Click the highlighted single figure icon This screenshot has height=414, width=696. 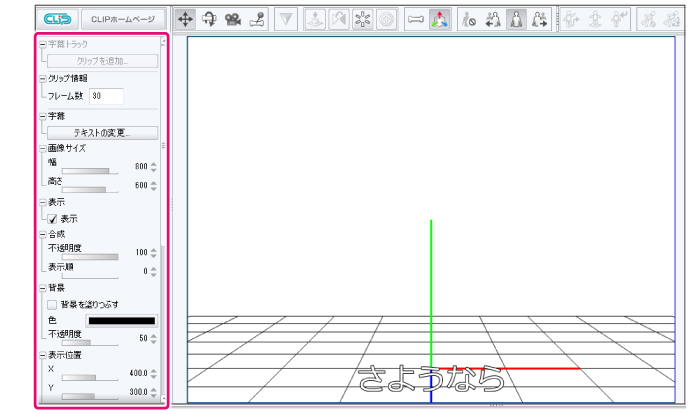(x=516, y=19)
